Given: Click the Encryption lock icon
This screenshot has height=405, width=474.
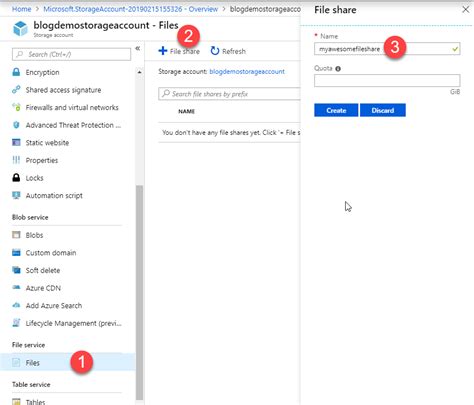Looking at the screenshot, I should click(16, 72).
